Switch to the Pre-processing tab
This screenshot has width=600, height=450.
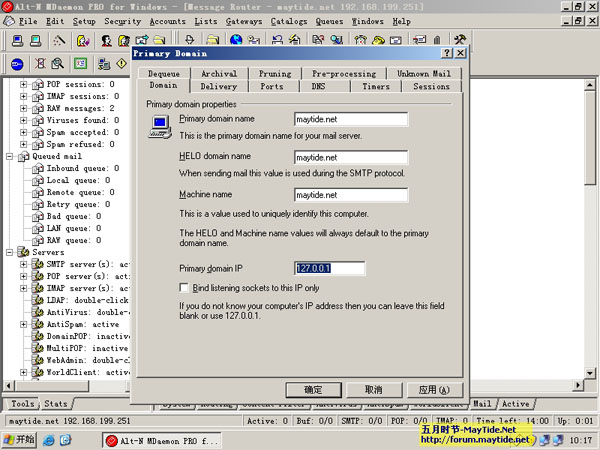point(343,74)
